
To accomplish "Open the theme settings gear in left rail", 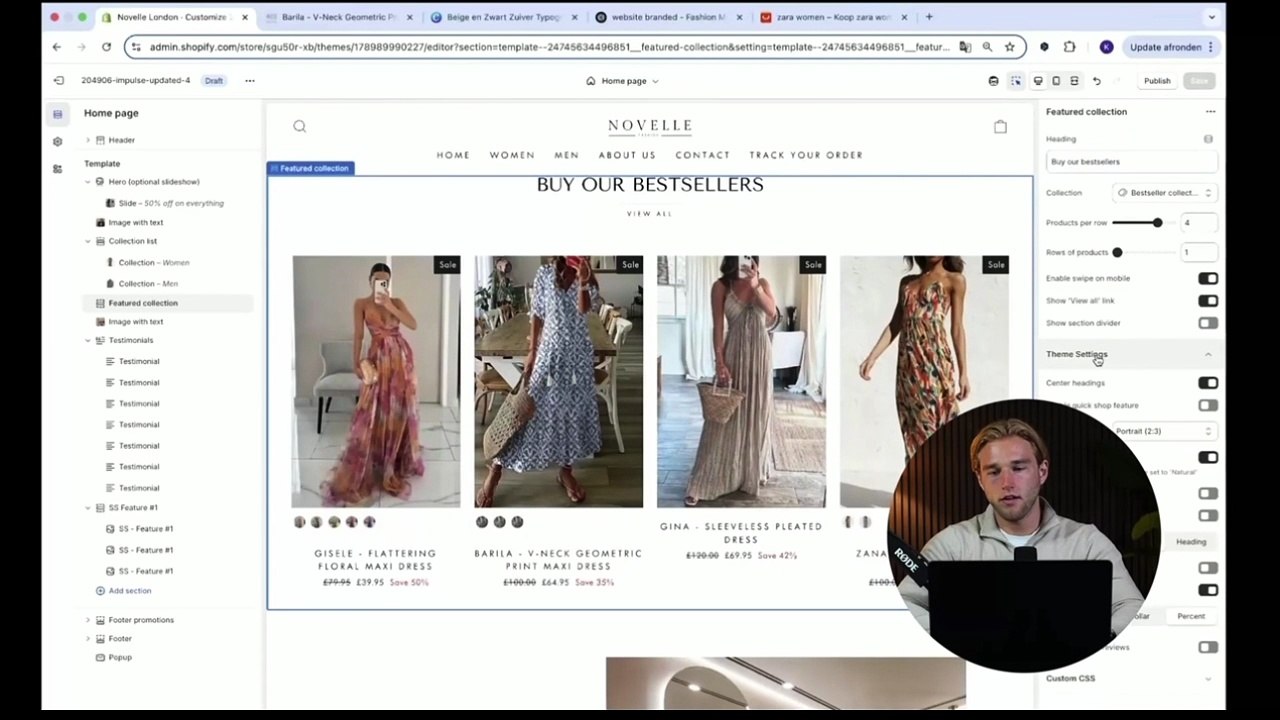I will pyautogui.click(x=57, y=141).
